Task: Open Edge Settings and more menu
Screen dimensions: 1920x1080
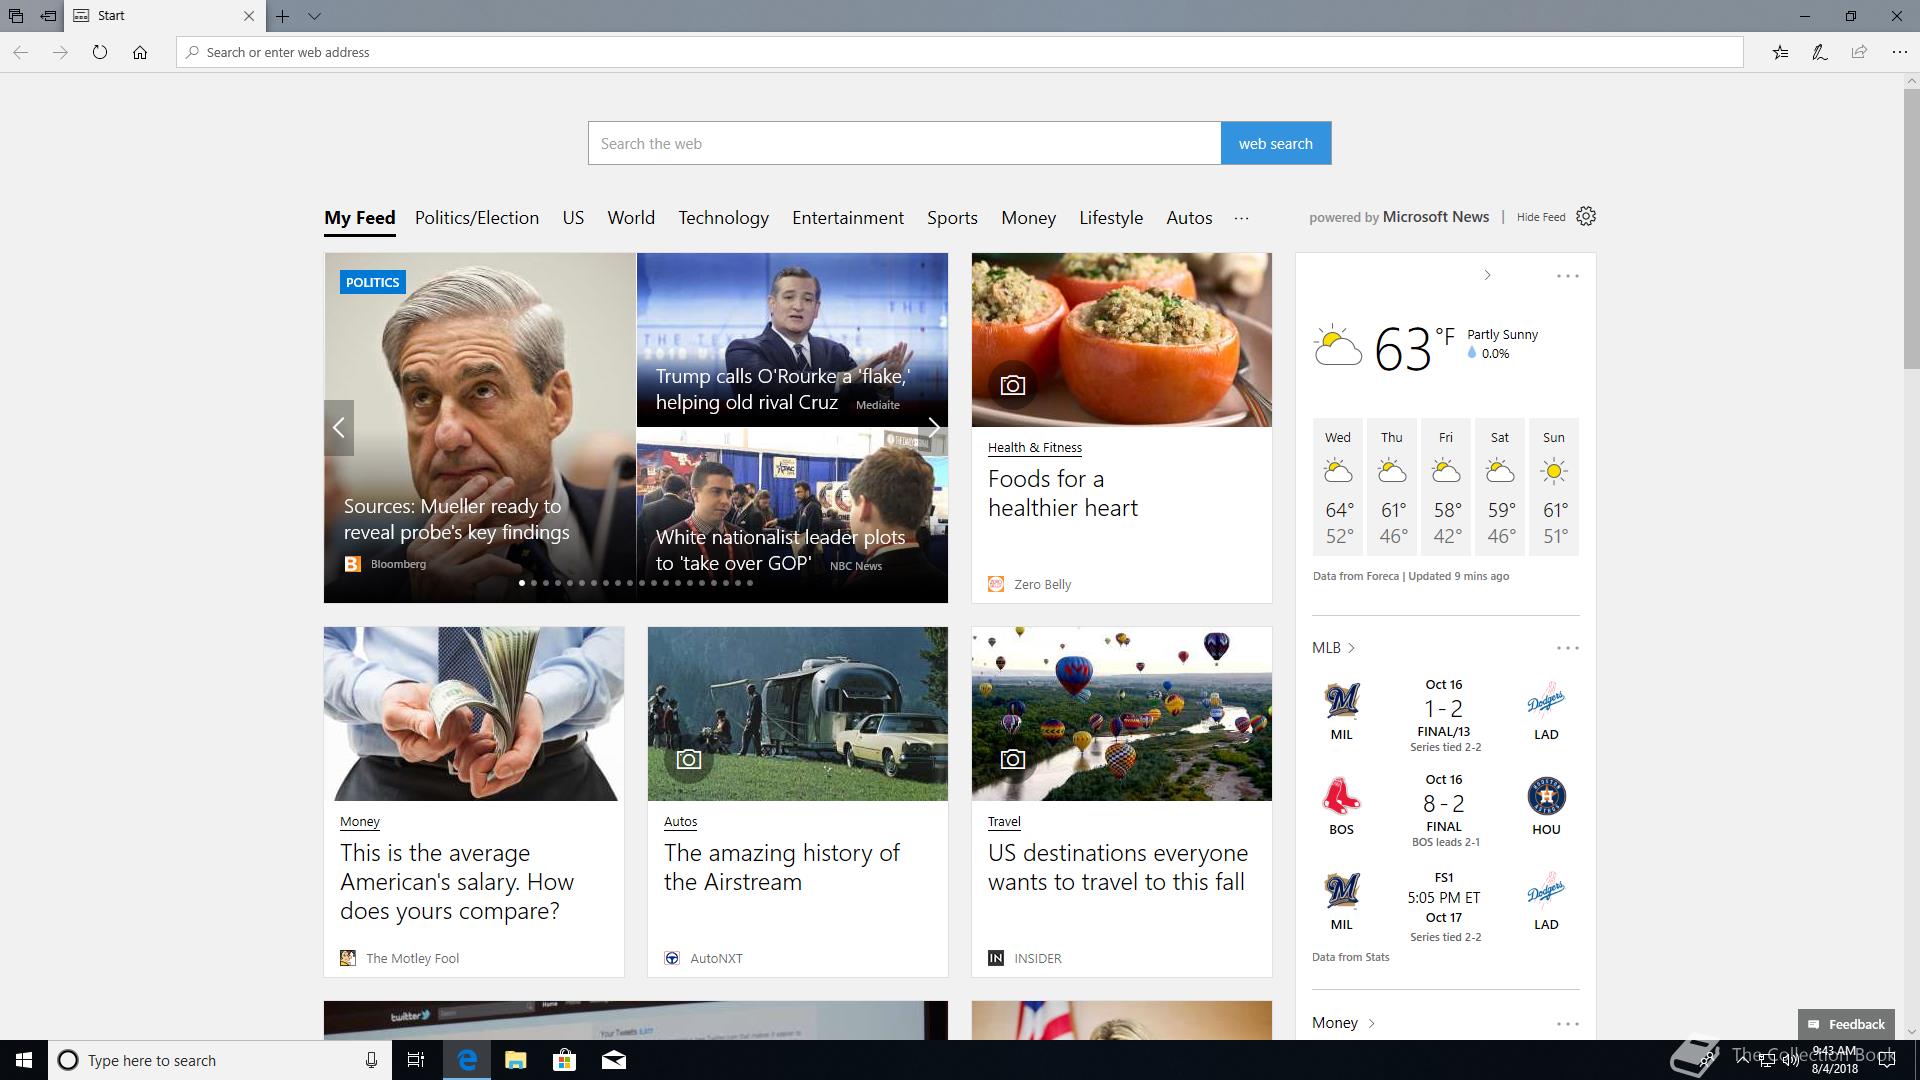Action: click(1899, 52)
